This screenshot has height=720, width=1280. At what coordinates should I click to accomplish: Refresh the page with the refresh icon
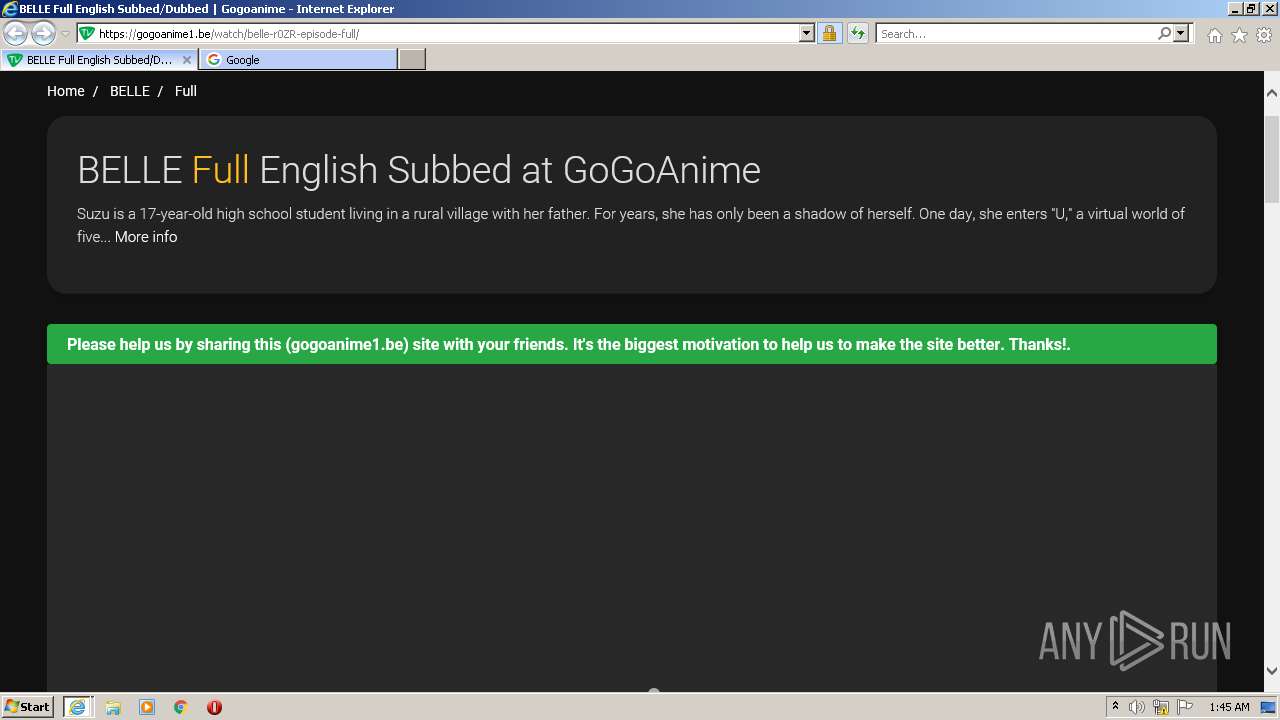pos(857,34)
